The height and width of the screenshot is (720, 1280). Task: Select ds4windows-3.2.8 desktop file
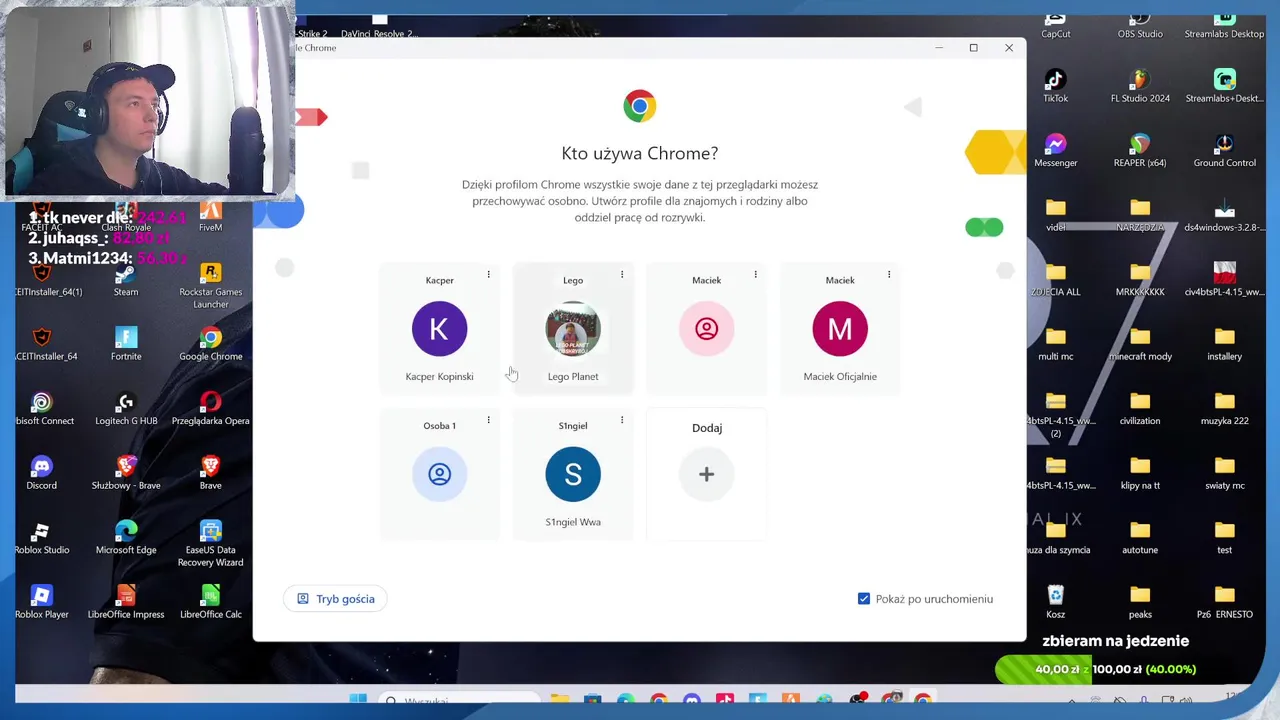click(x=1225, y=215)
